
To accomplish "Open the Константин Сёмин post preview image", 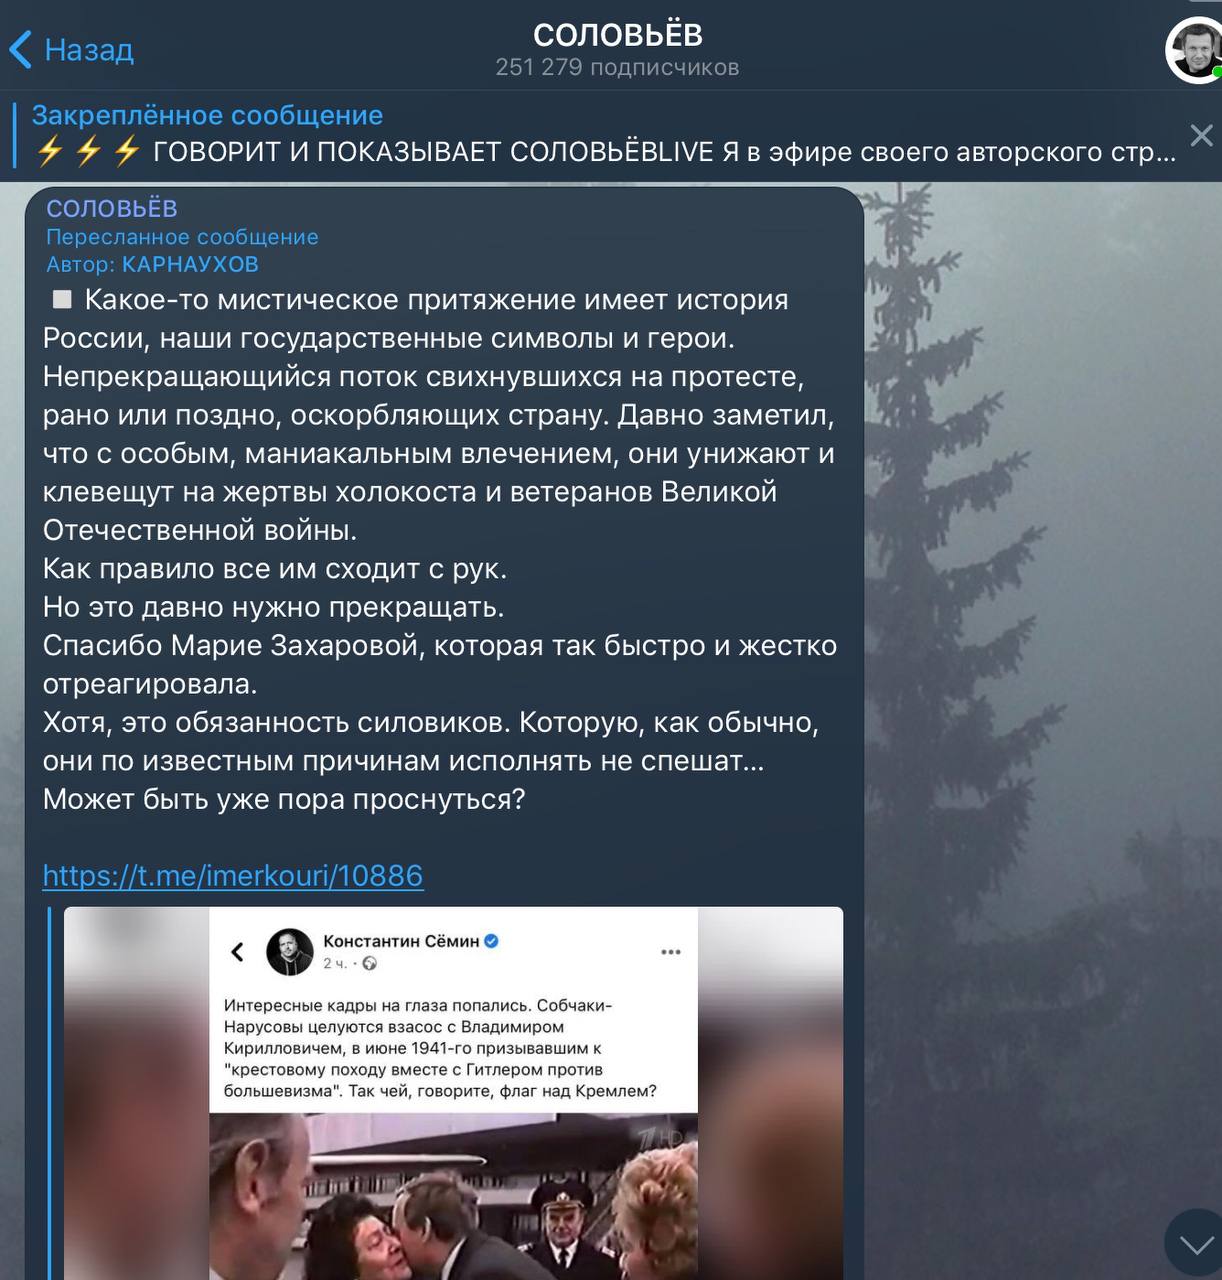I will tap(453, 1093).
